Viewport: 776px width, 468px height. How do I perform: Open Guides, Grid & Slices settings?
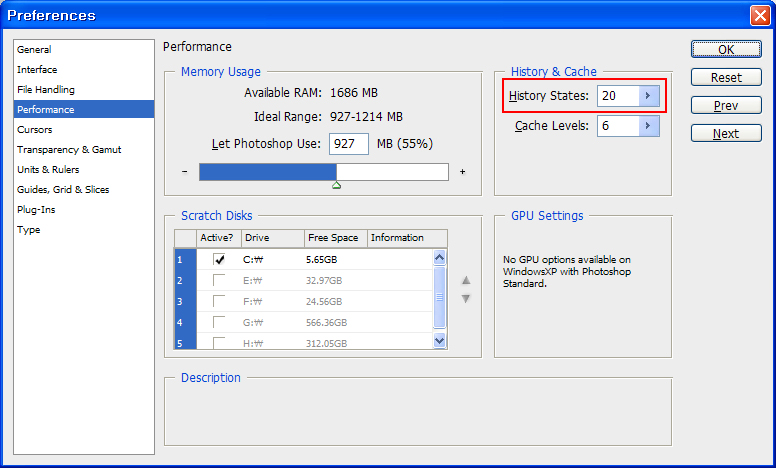click(63, 189)
